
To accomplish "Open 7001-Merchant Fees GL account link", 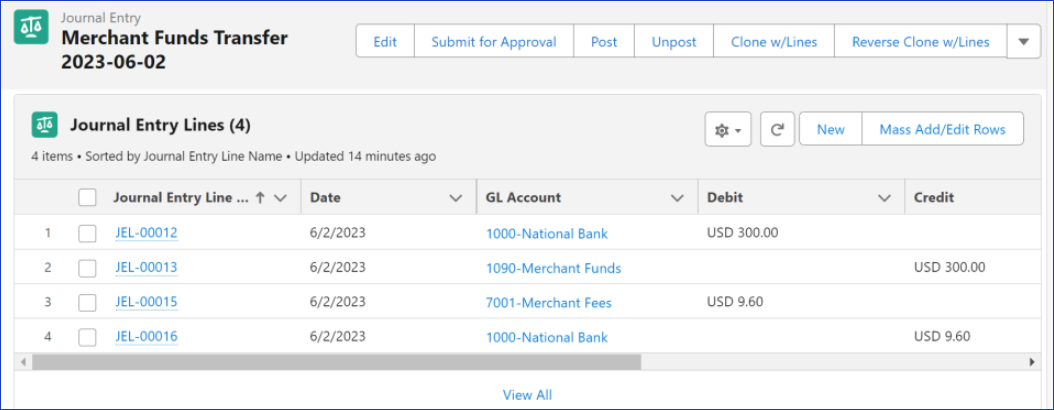I will click(548, 302).
